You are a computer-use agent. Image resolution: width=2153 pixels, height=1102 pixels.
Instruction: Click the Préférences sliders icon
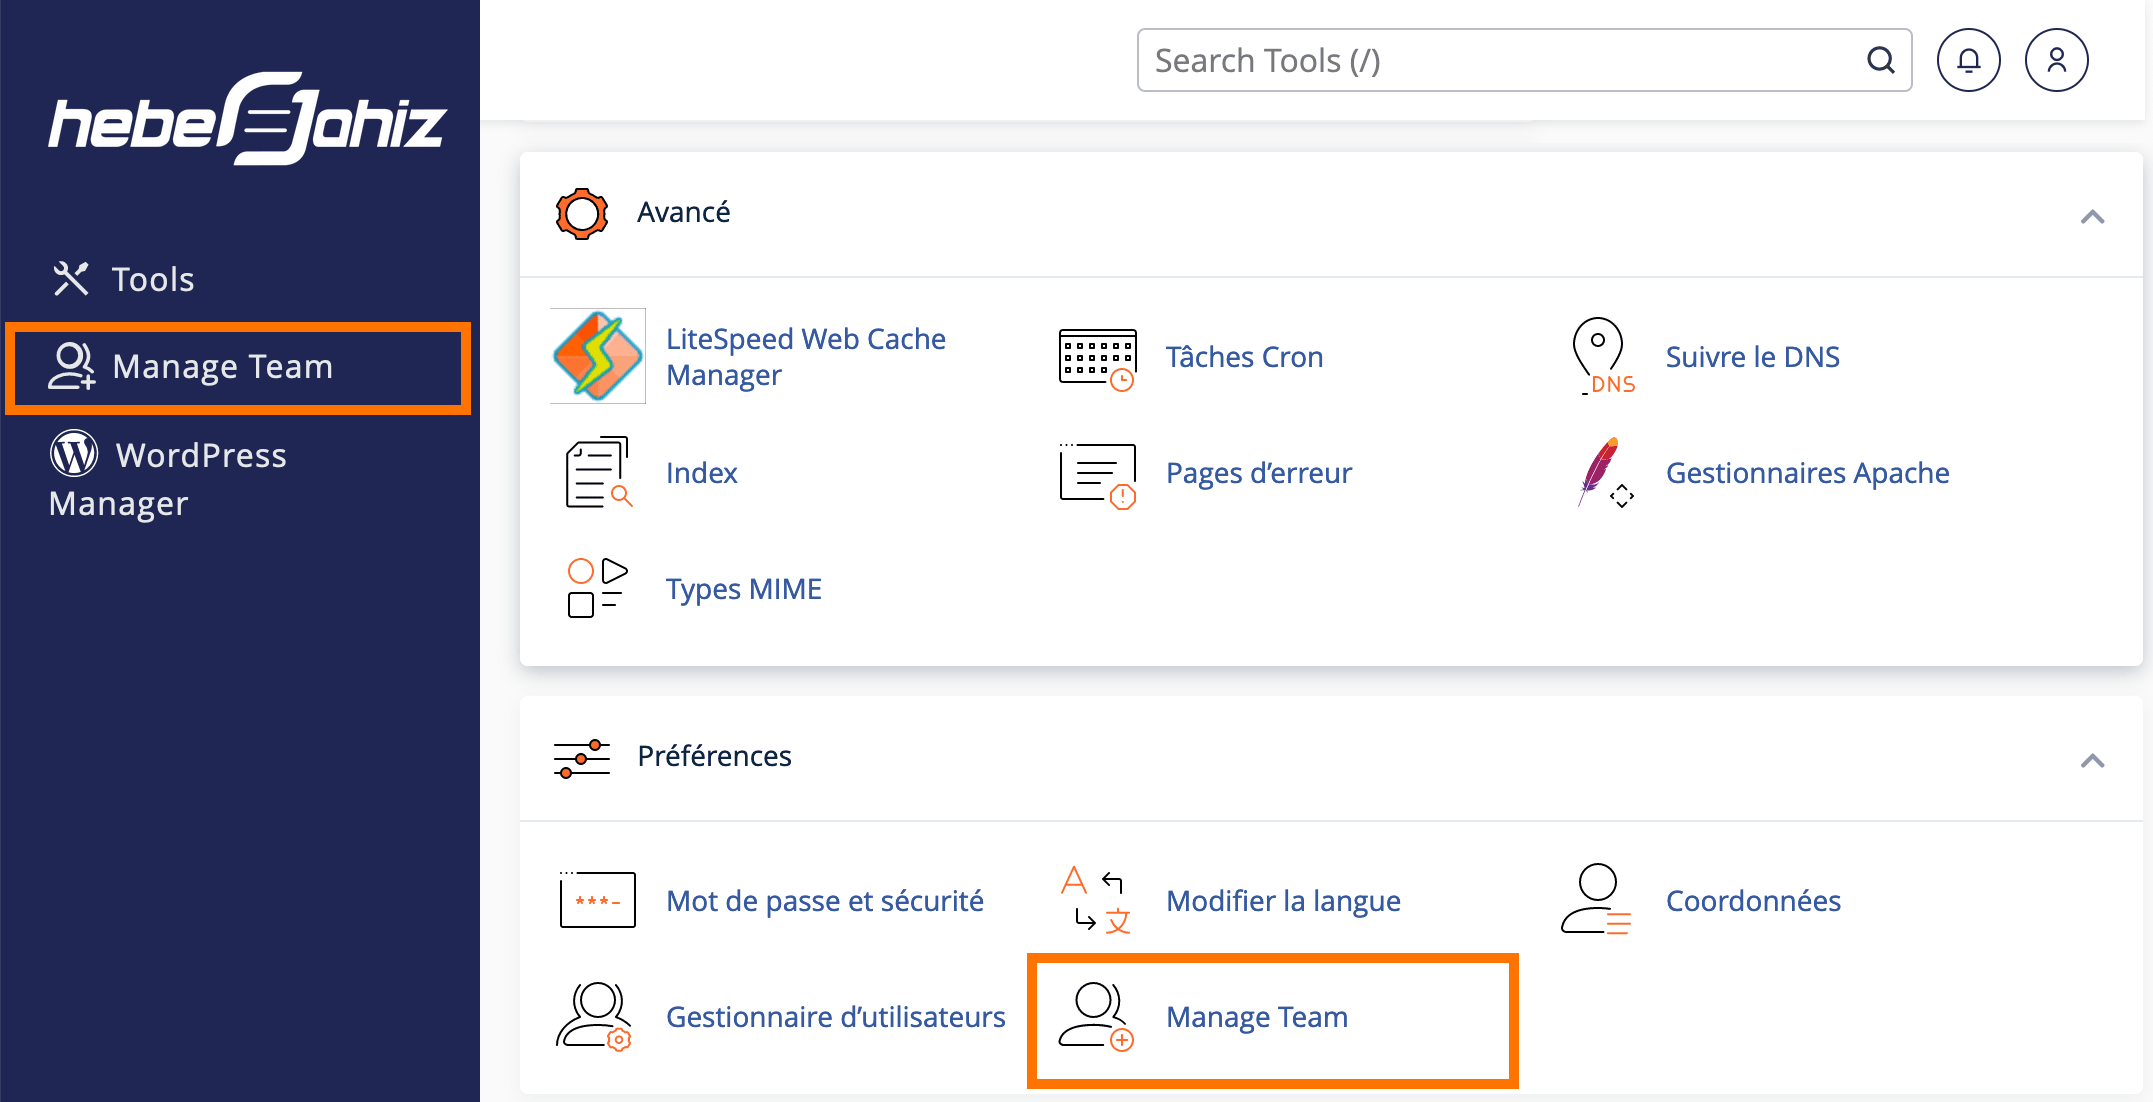click(x=582, y=758)
